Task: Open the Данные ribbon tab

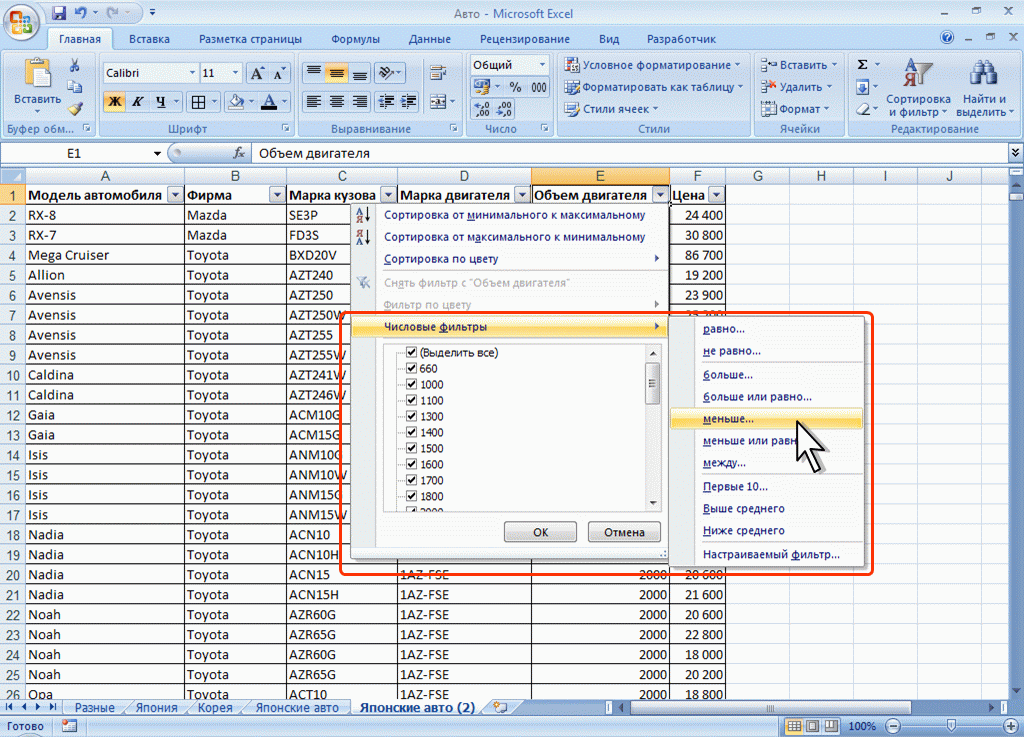Action: [430, 39]
